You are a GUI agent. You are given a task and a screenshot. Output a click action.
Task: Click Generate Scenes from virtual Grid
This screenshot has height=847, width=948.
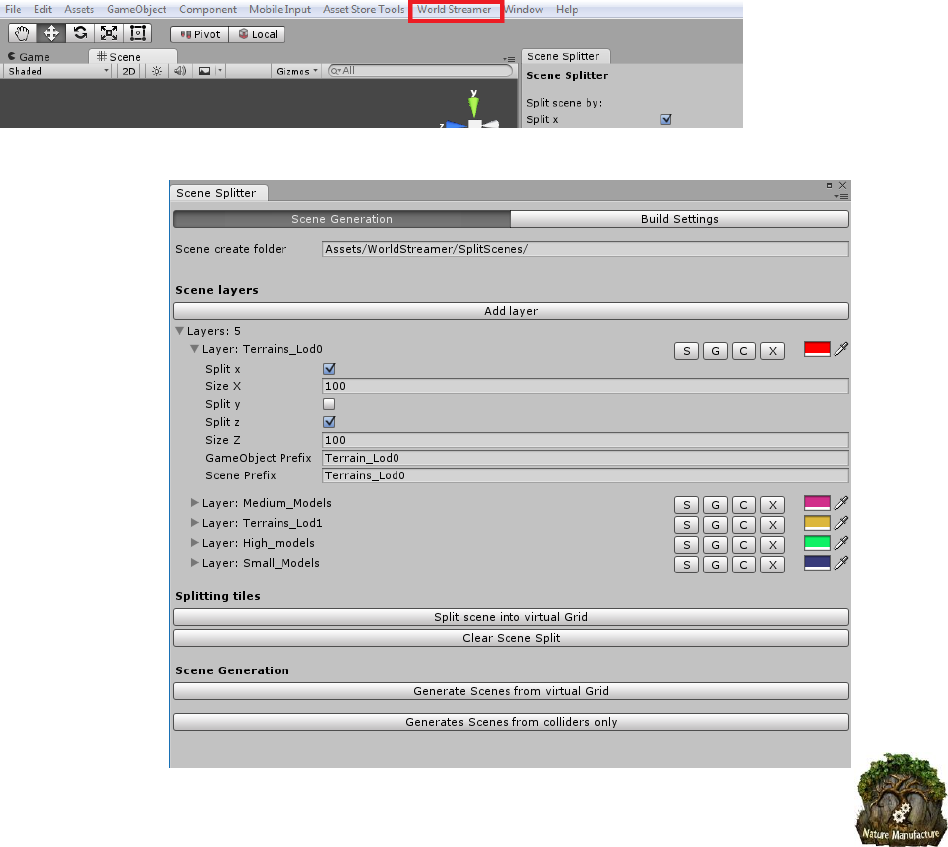coord(511,691)
